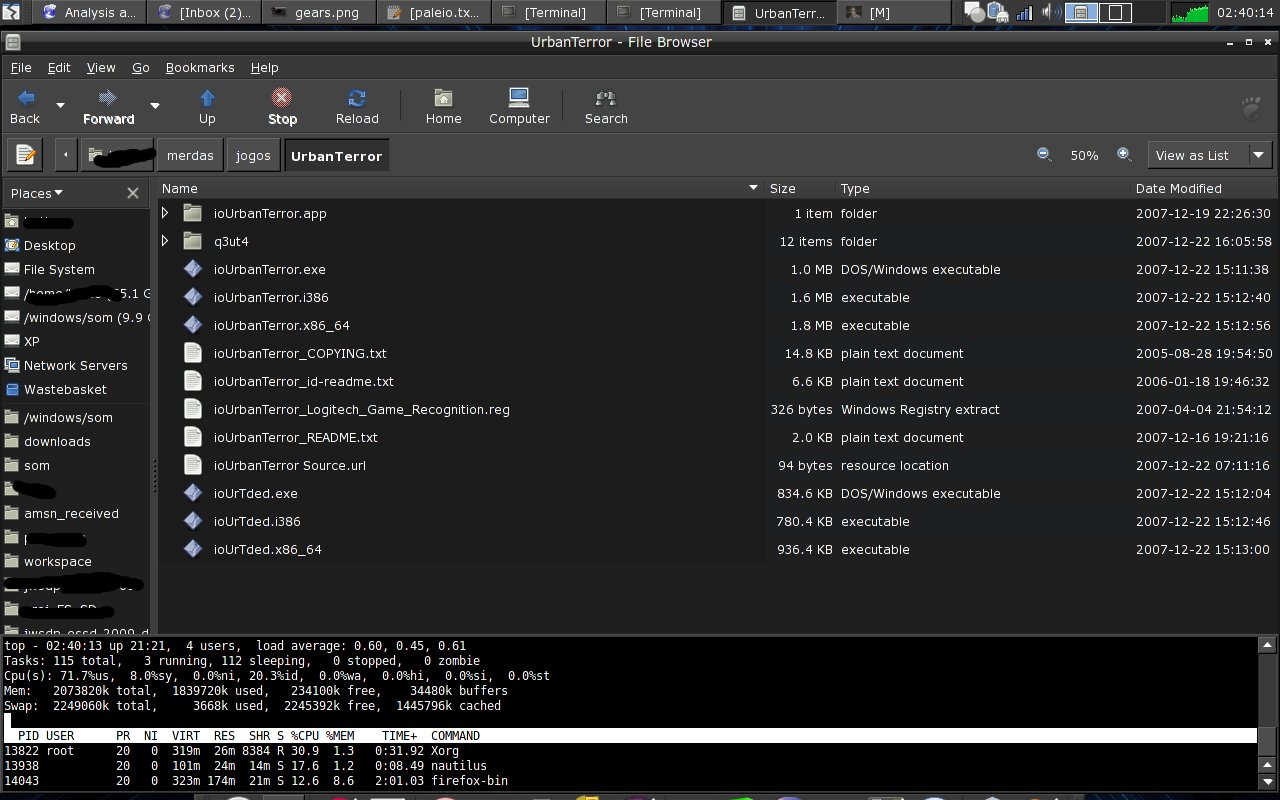Click the Up folder arrow icon

coord(207,98)
